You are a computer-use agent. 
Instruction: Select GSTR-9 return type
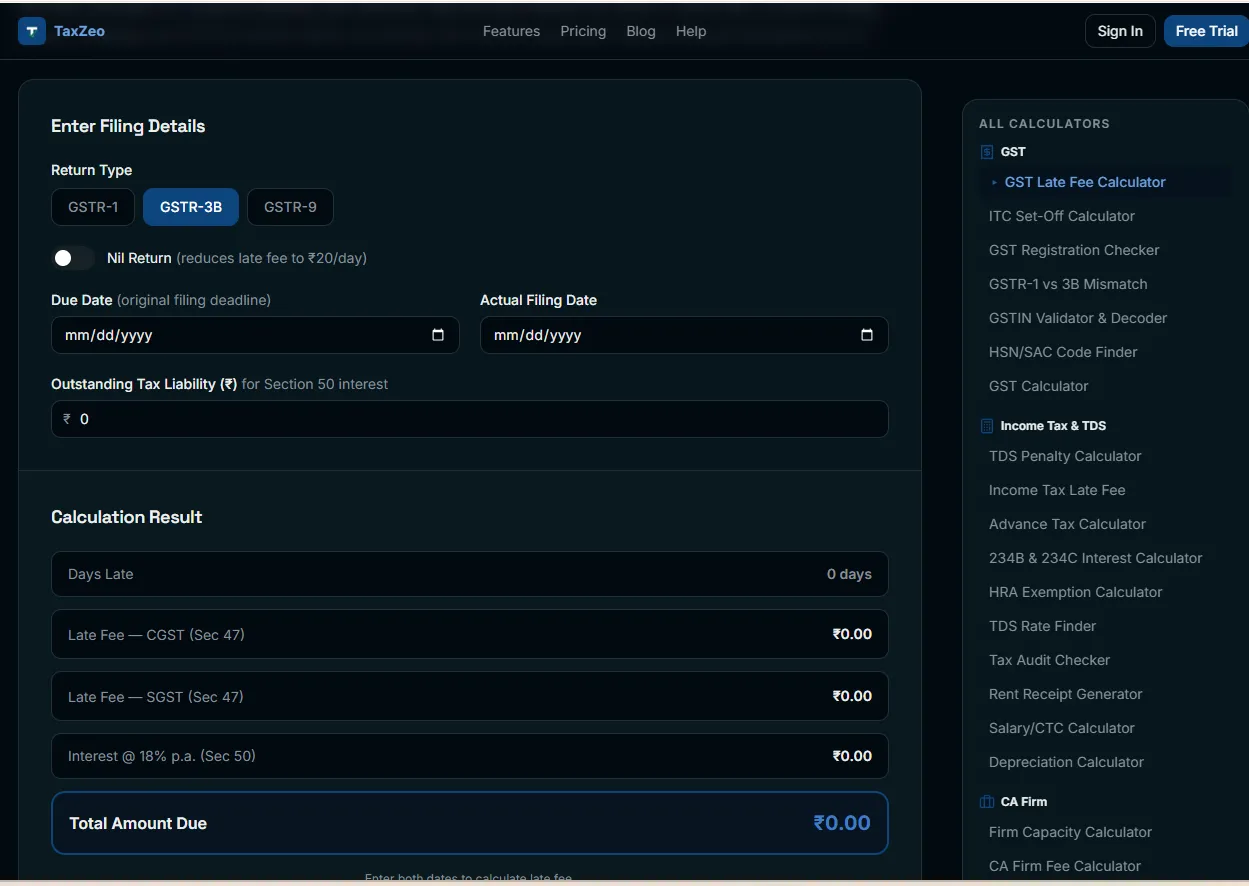pos(290,207)
